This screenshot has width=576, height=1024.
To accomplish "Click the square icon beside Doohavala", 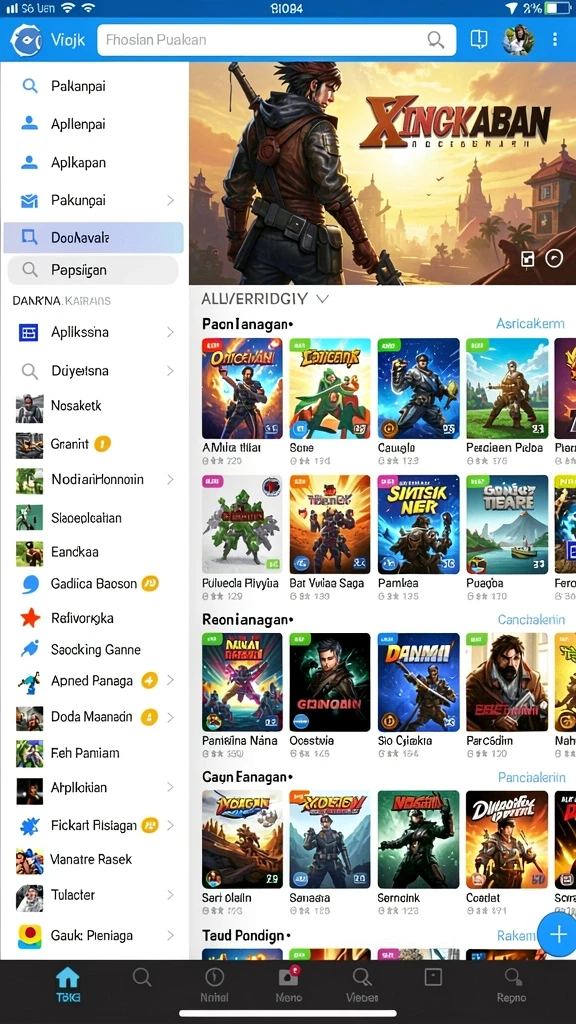I will point(29,237).
